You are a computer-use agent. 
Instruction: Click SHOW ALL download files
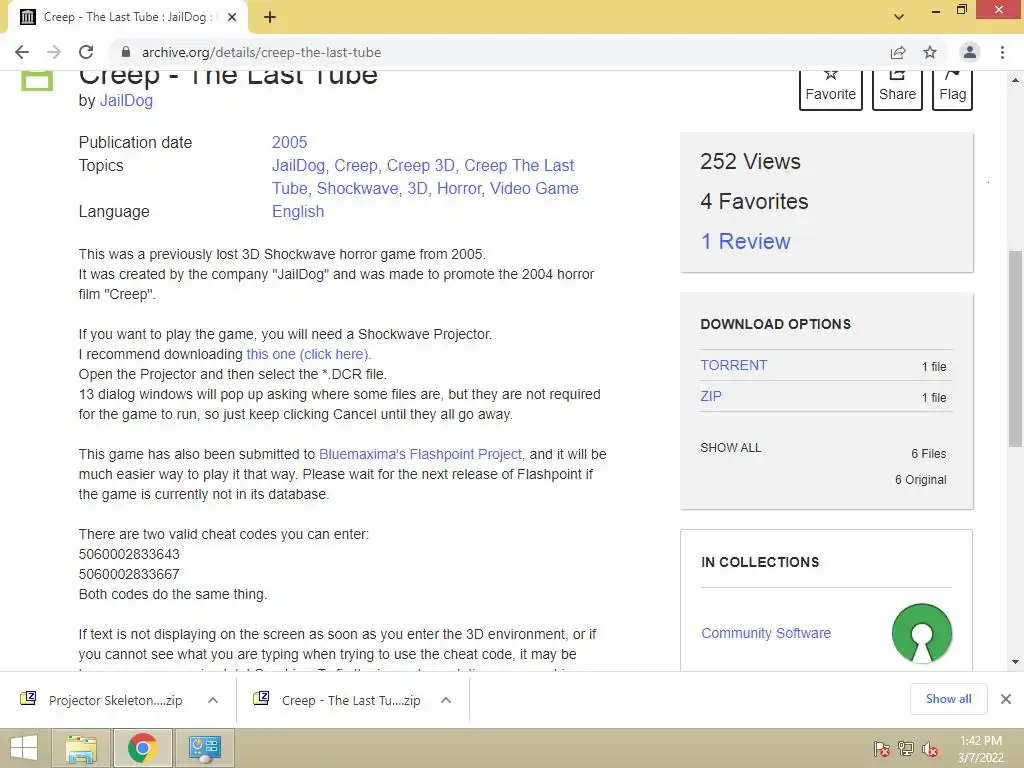click(731, 447)
